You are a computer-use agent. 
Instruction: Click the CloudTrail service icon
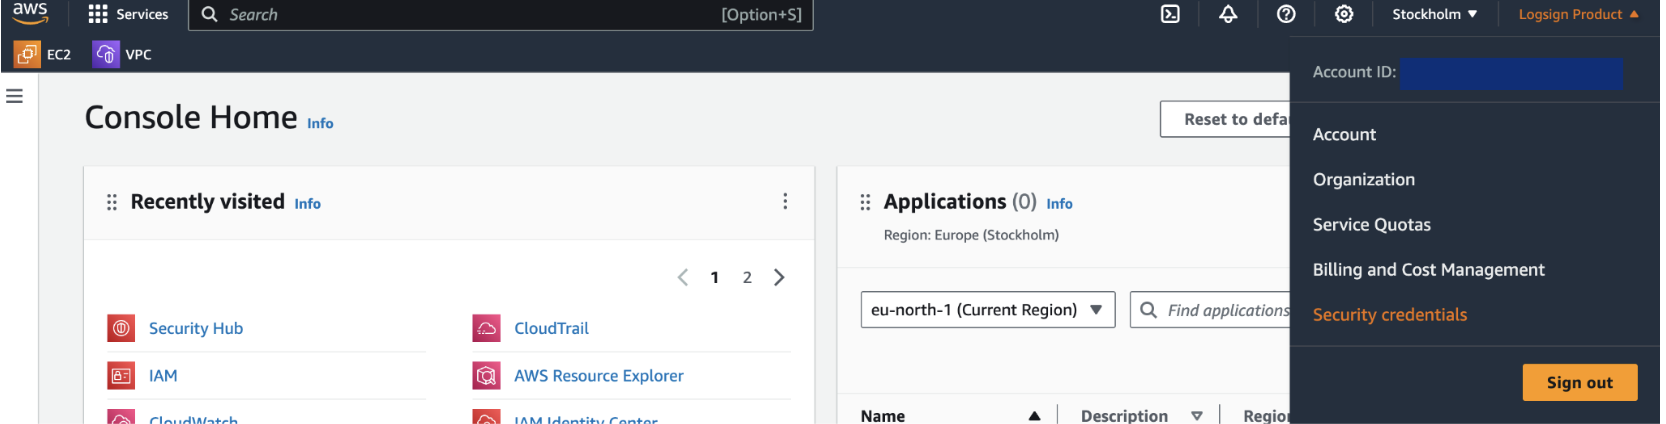[x=486, y=328]
